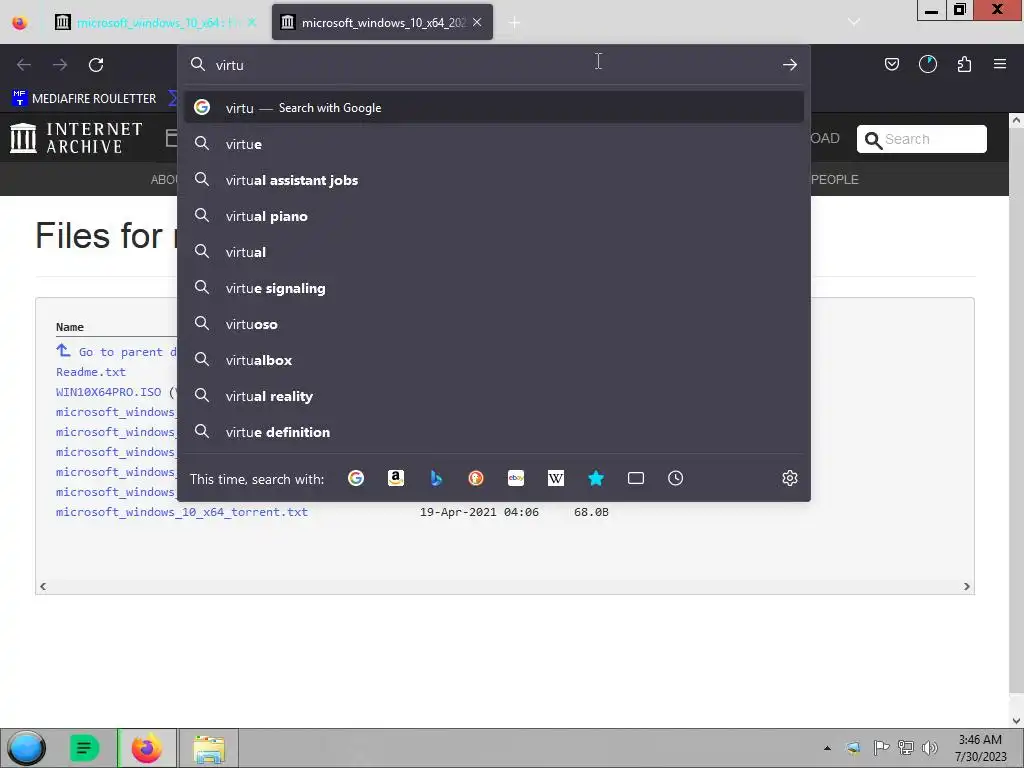Click page scrollbar down arrow

tap(1016, 720)
